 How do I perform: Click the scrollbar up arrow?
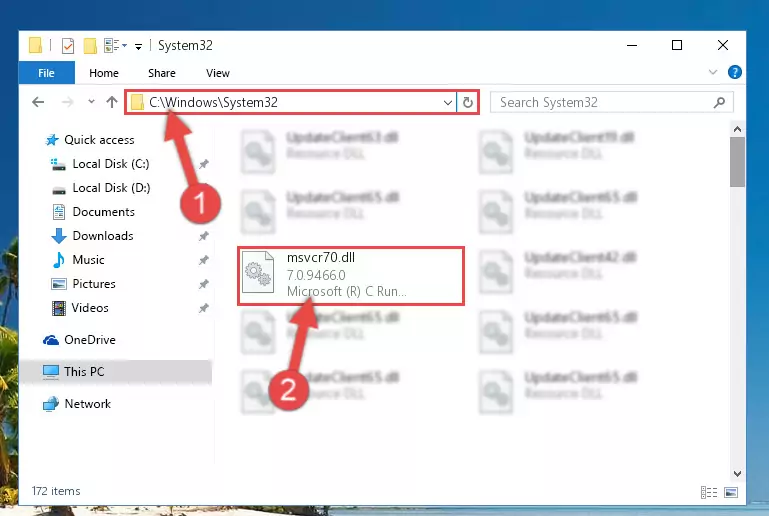point(737,129)
